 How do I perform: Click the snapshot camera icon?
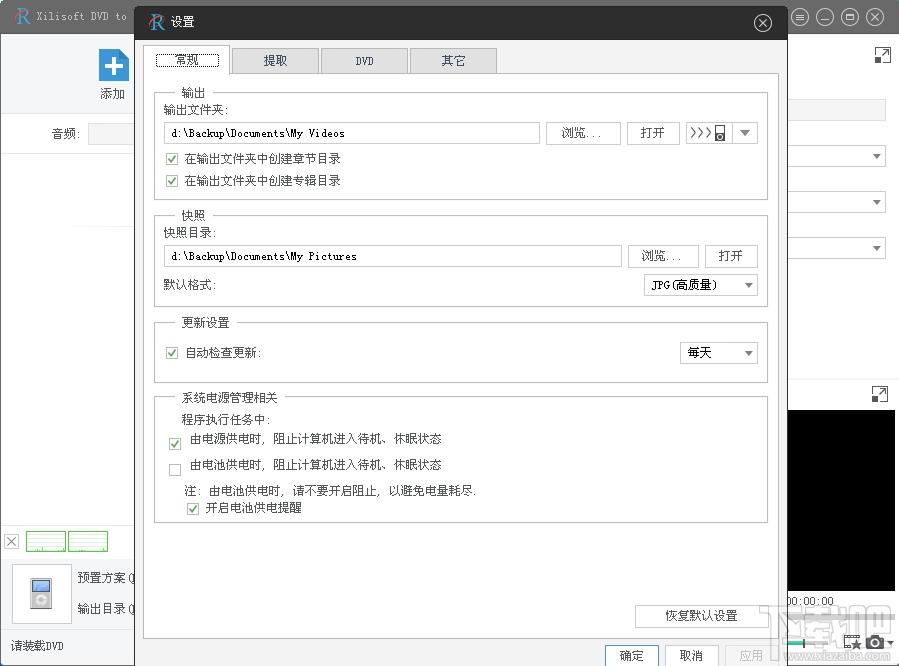point(874,642)
